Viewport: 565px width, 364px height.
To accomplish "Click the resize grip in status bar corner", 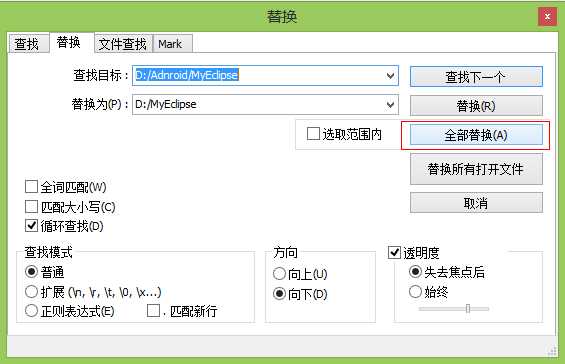I will [x=552, y=351].
